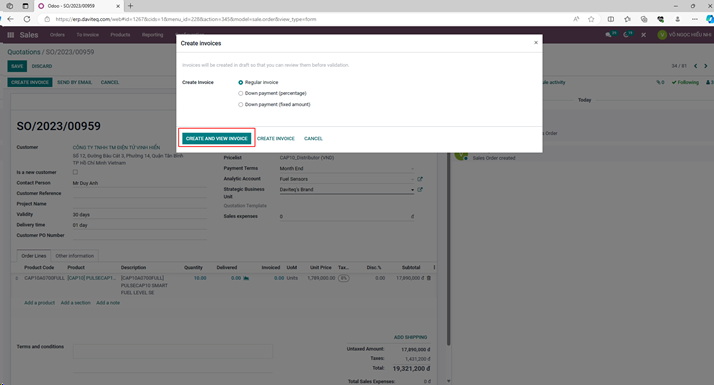Viewport: 714px width, 385px height.
Task: Open the Odoo apps grid menu icon
Action: [10, 35]
